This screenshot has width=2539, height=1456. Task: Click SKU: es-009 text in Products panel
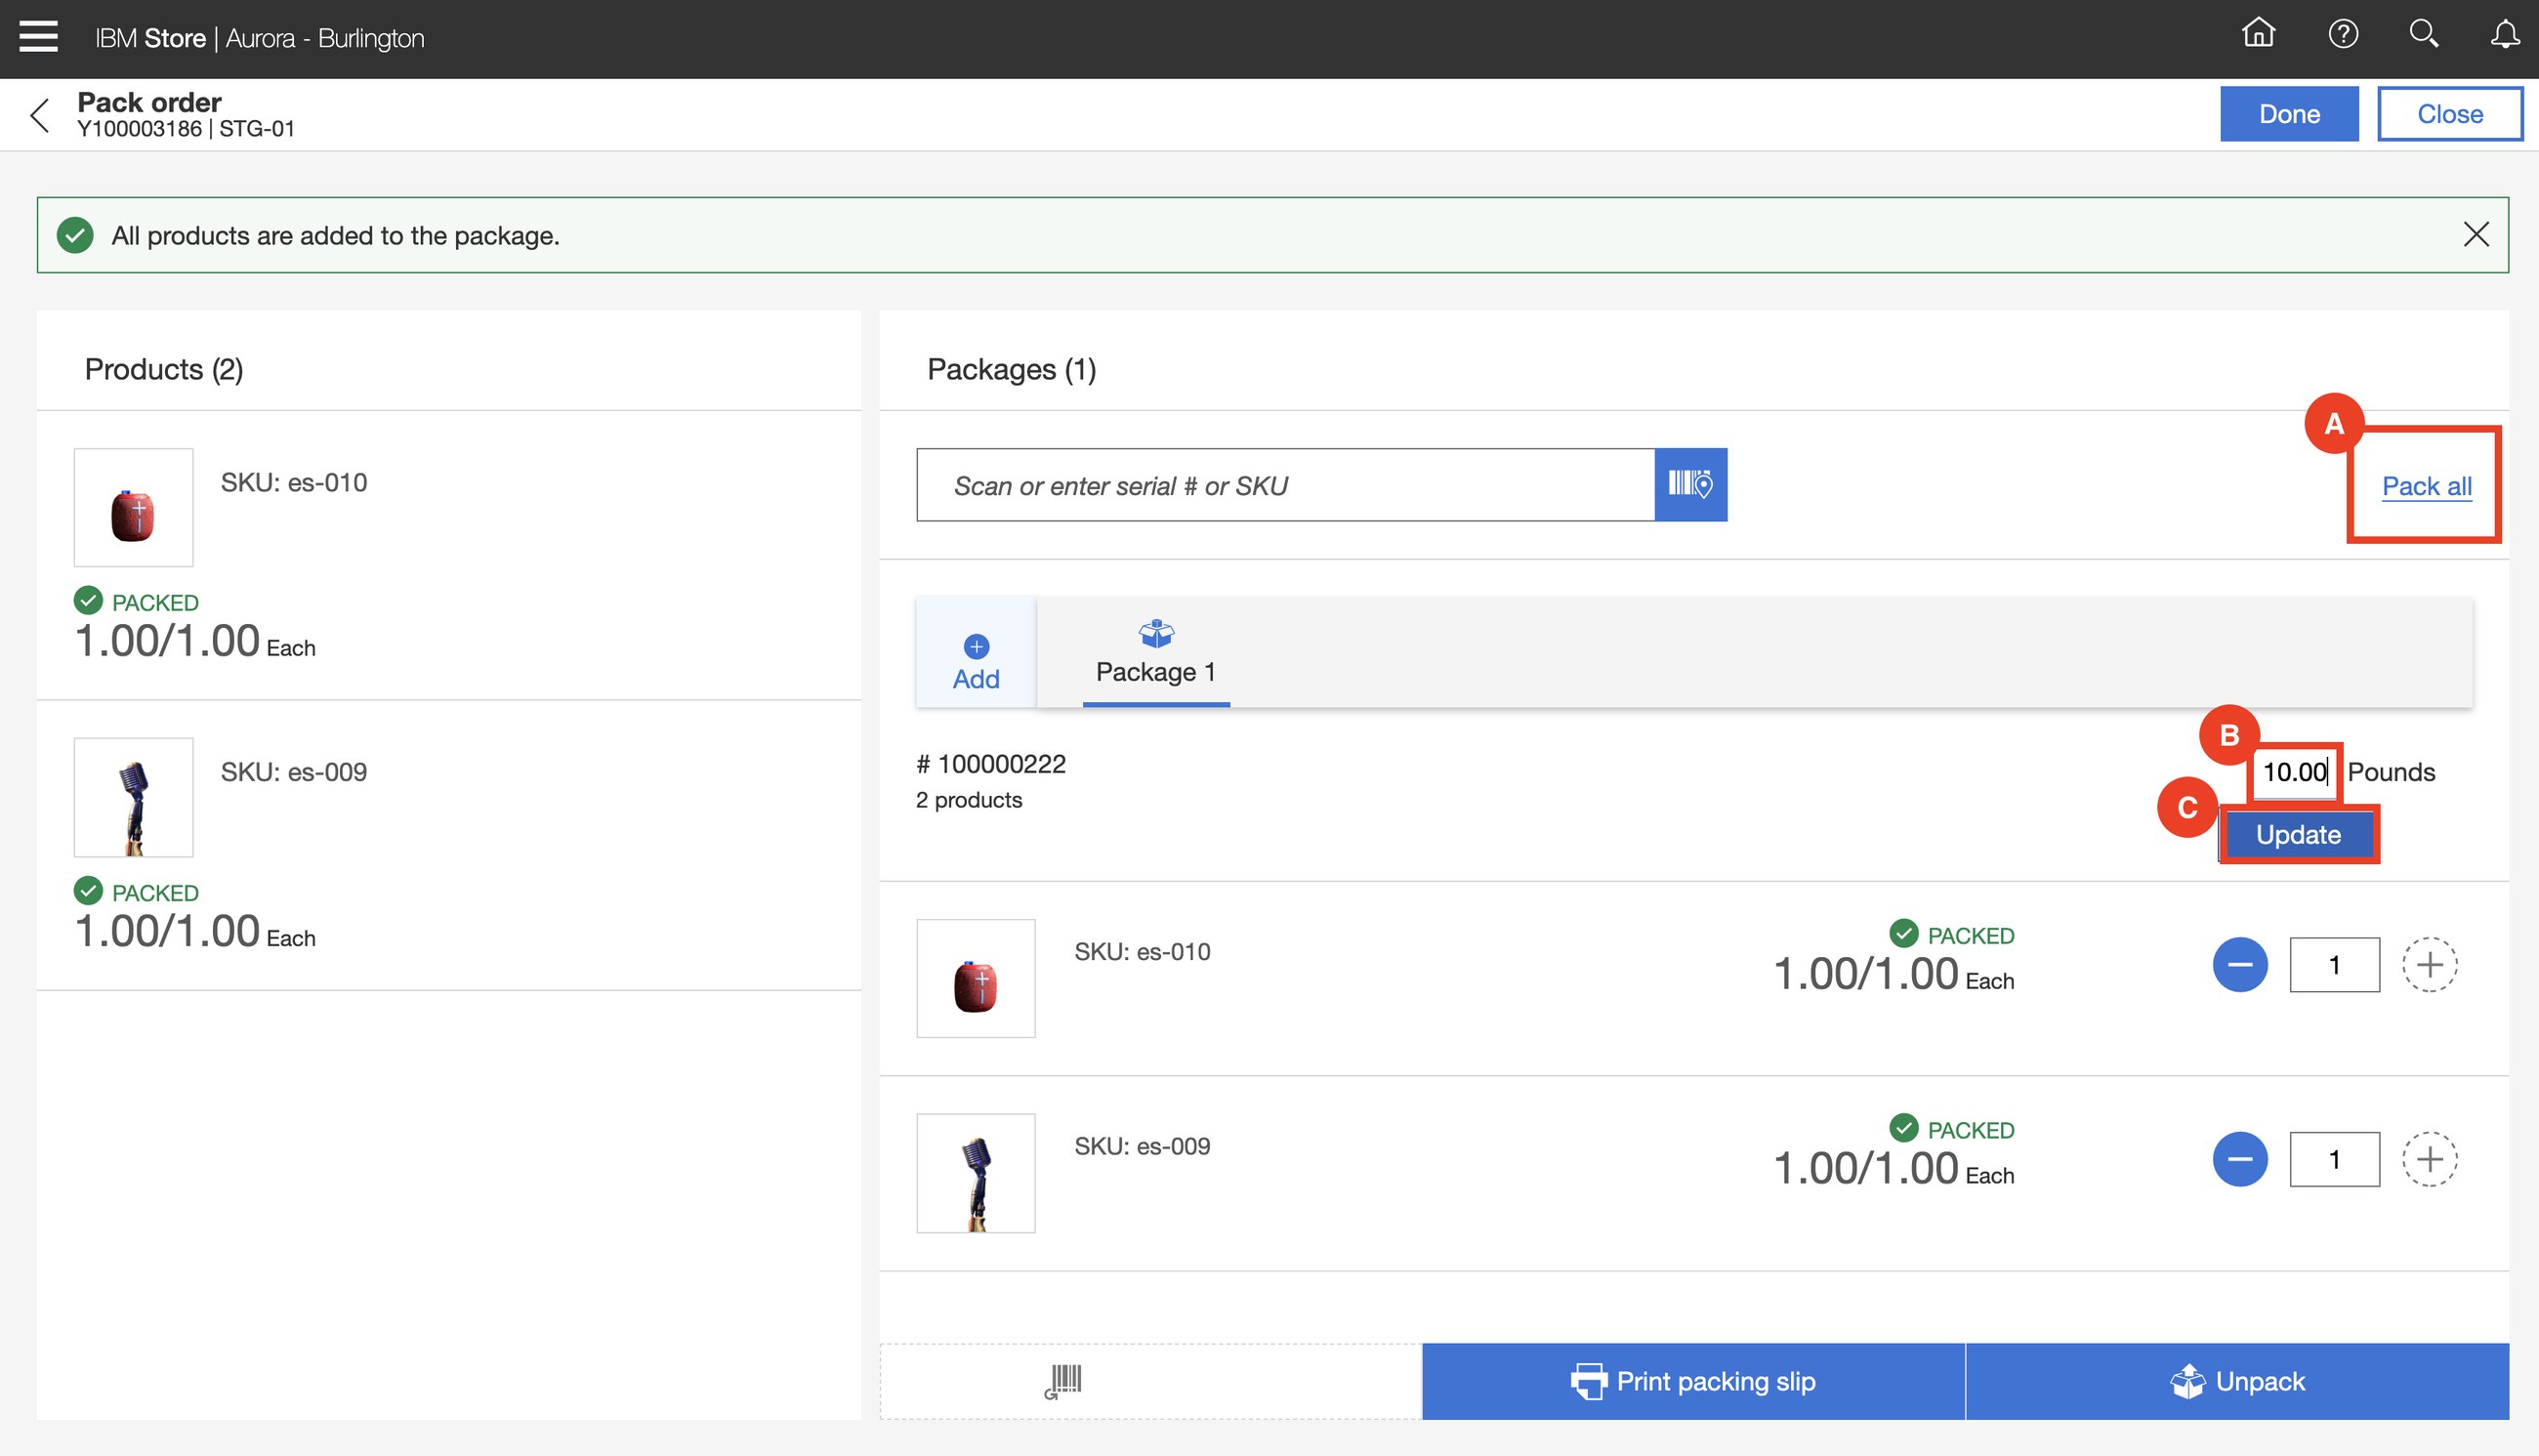[x=294, y=773]
